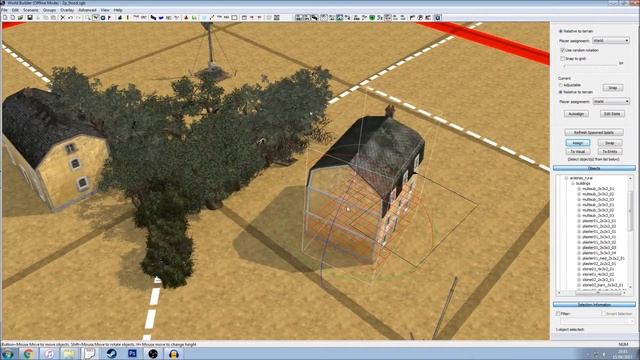Collapse the ardennes_rural tree node

coord(566,178)
